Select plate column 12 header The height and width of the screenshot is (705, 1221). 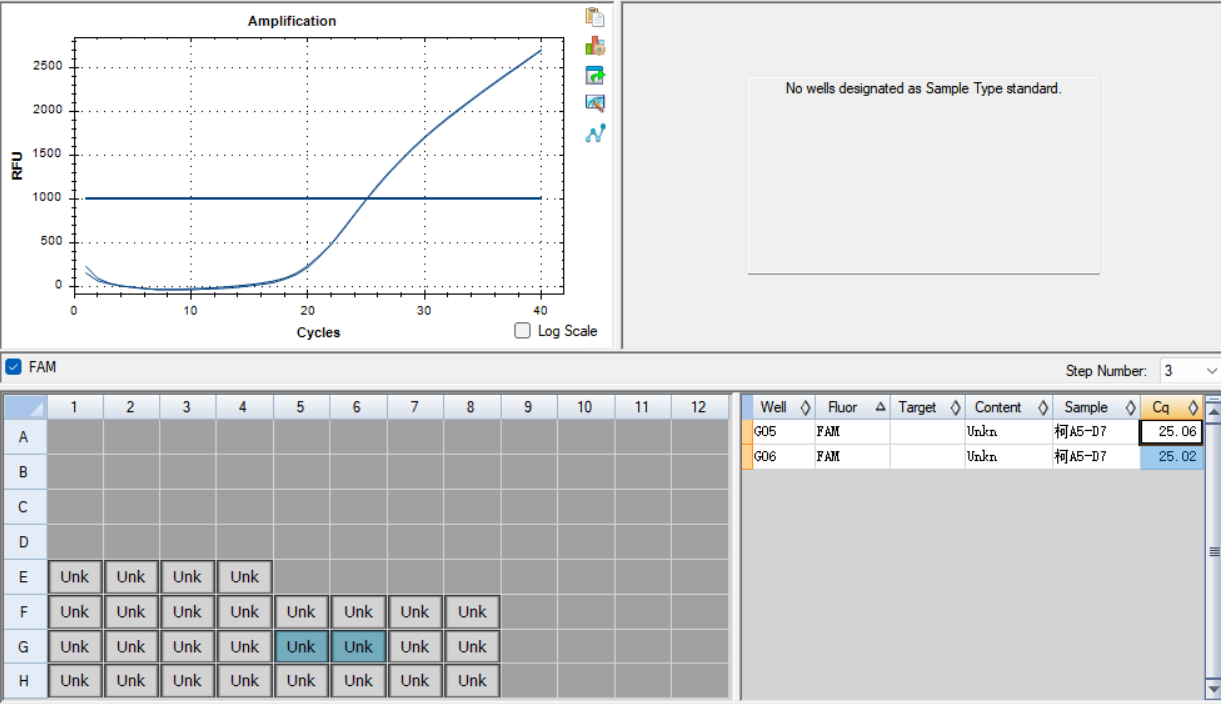699,407
